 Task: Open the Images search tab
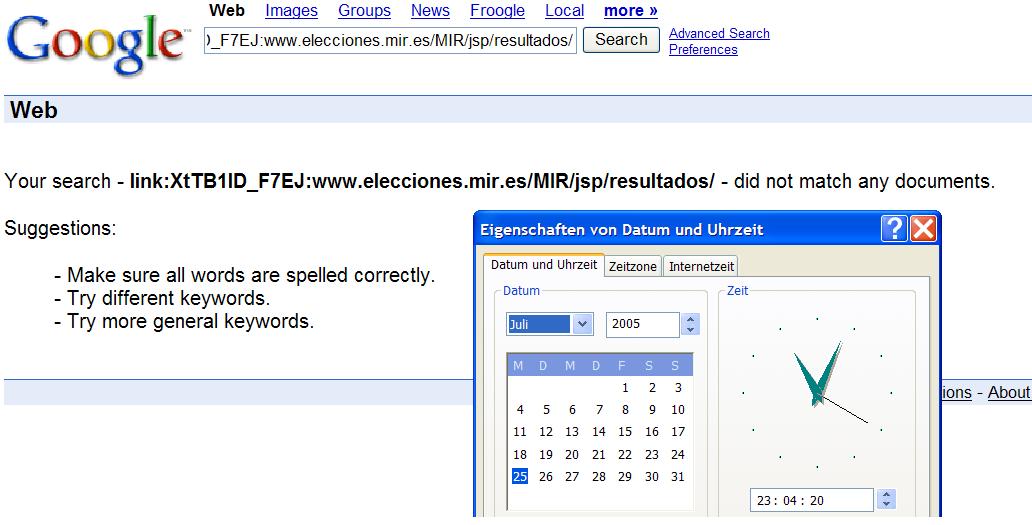click(x=292, y=11)
